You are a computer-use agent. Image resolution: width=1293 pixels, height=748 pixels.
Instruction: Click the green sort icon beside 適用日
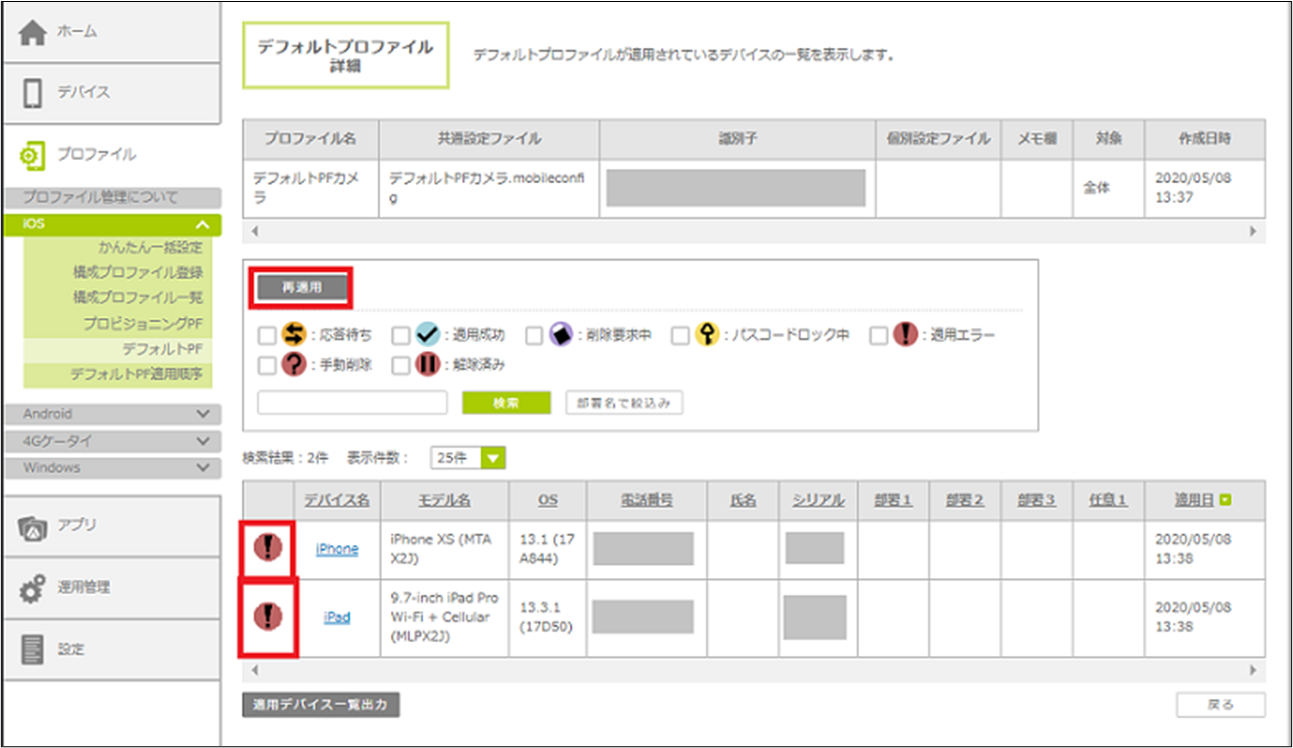click(1225, 500)
